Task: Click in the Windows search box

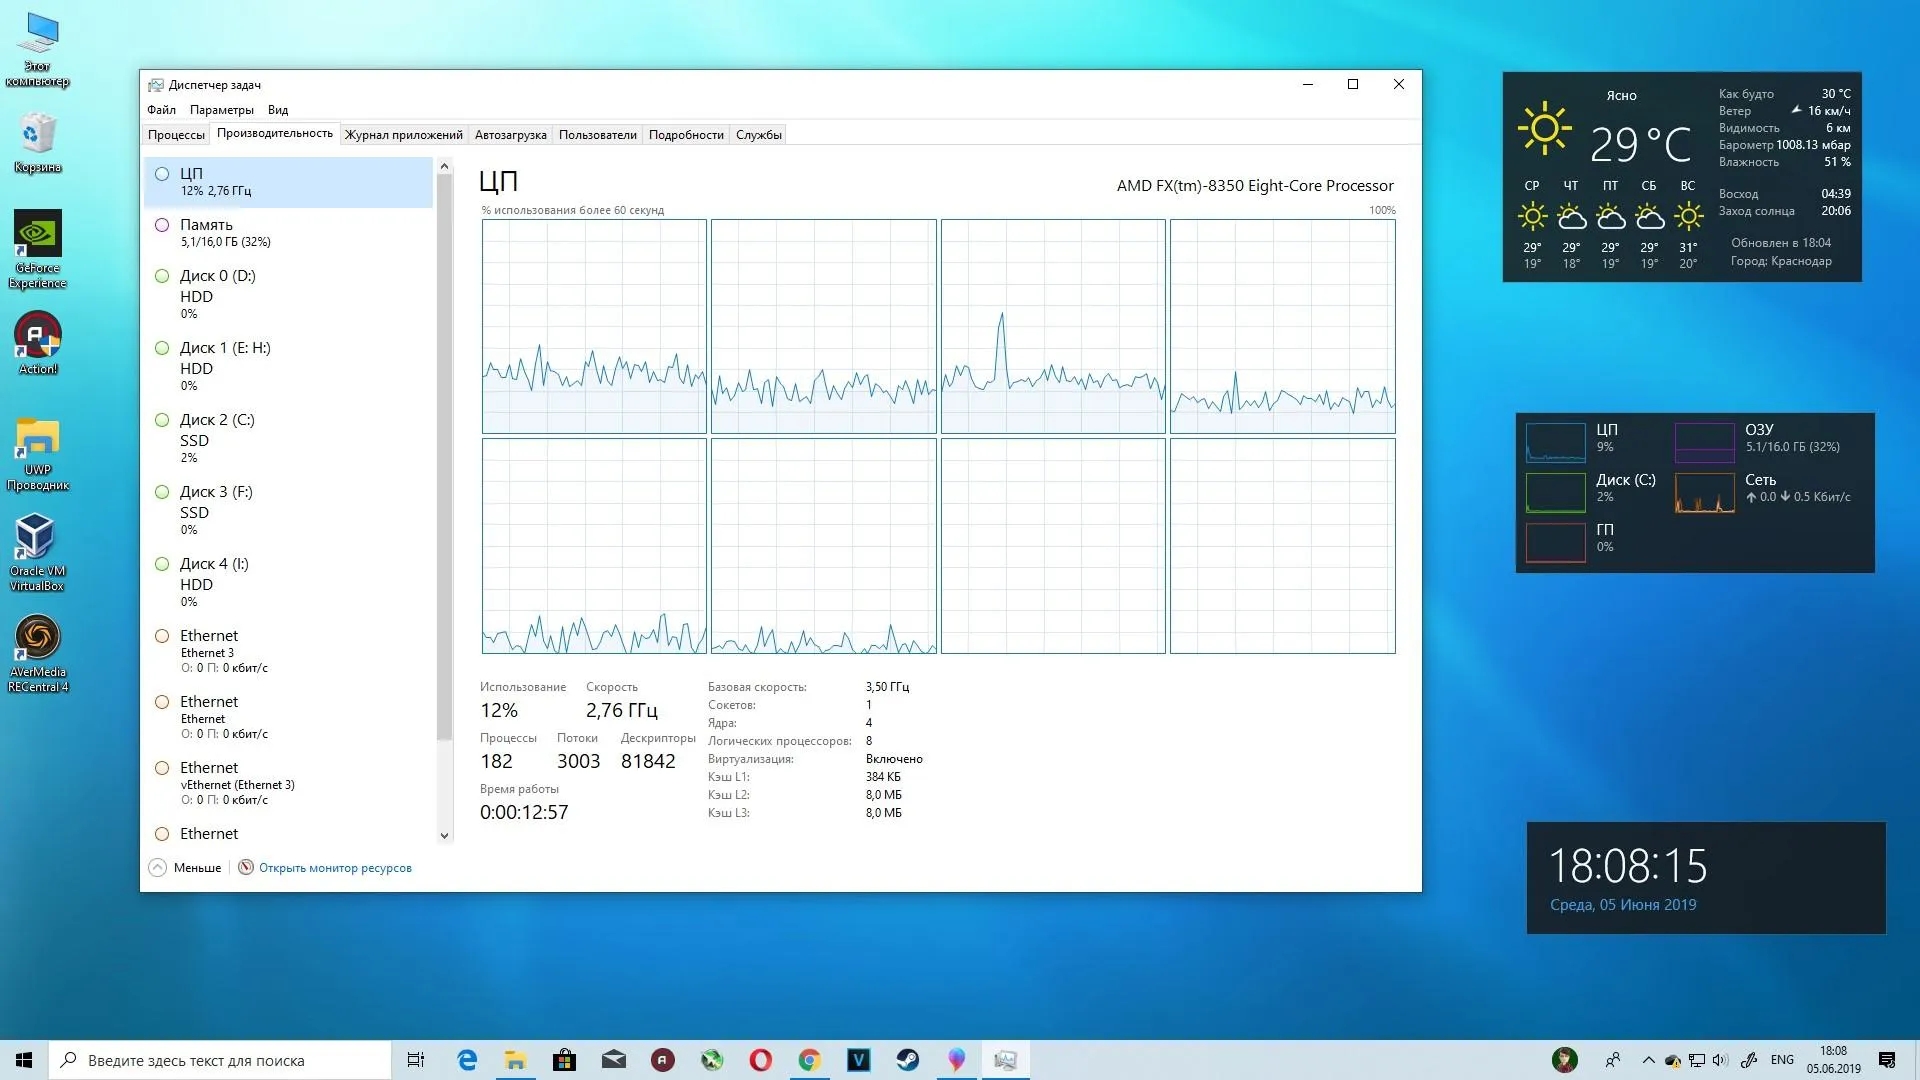Action: coord(220,1060)
